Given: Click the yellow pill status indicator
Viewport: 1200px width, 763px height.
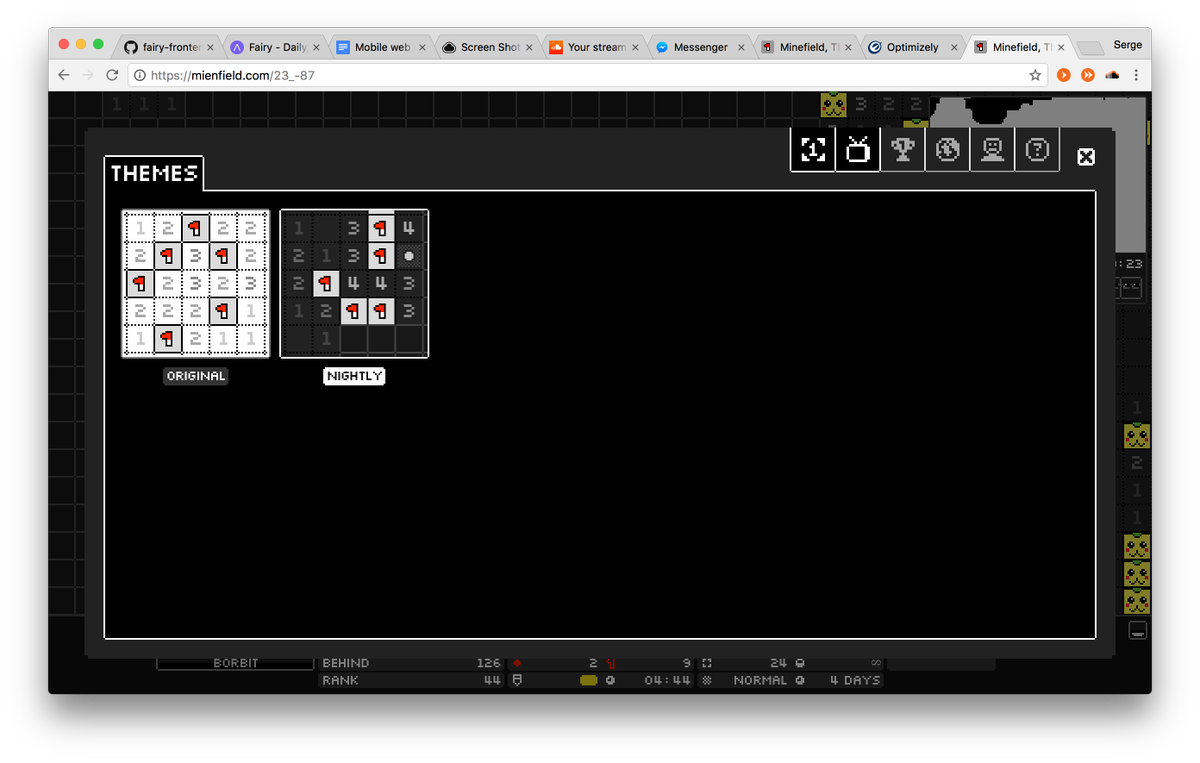Looking at the screenshot, I should click(x=588, y=680).
